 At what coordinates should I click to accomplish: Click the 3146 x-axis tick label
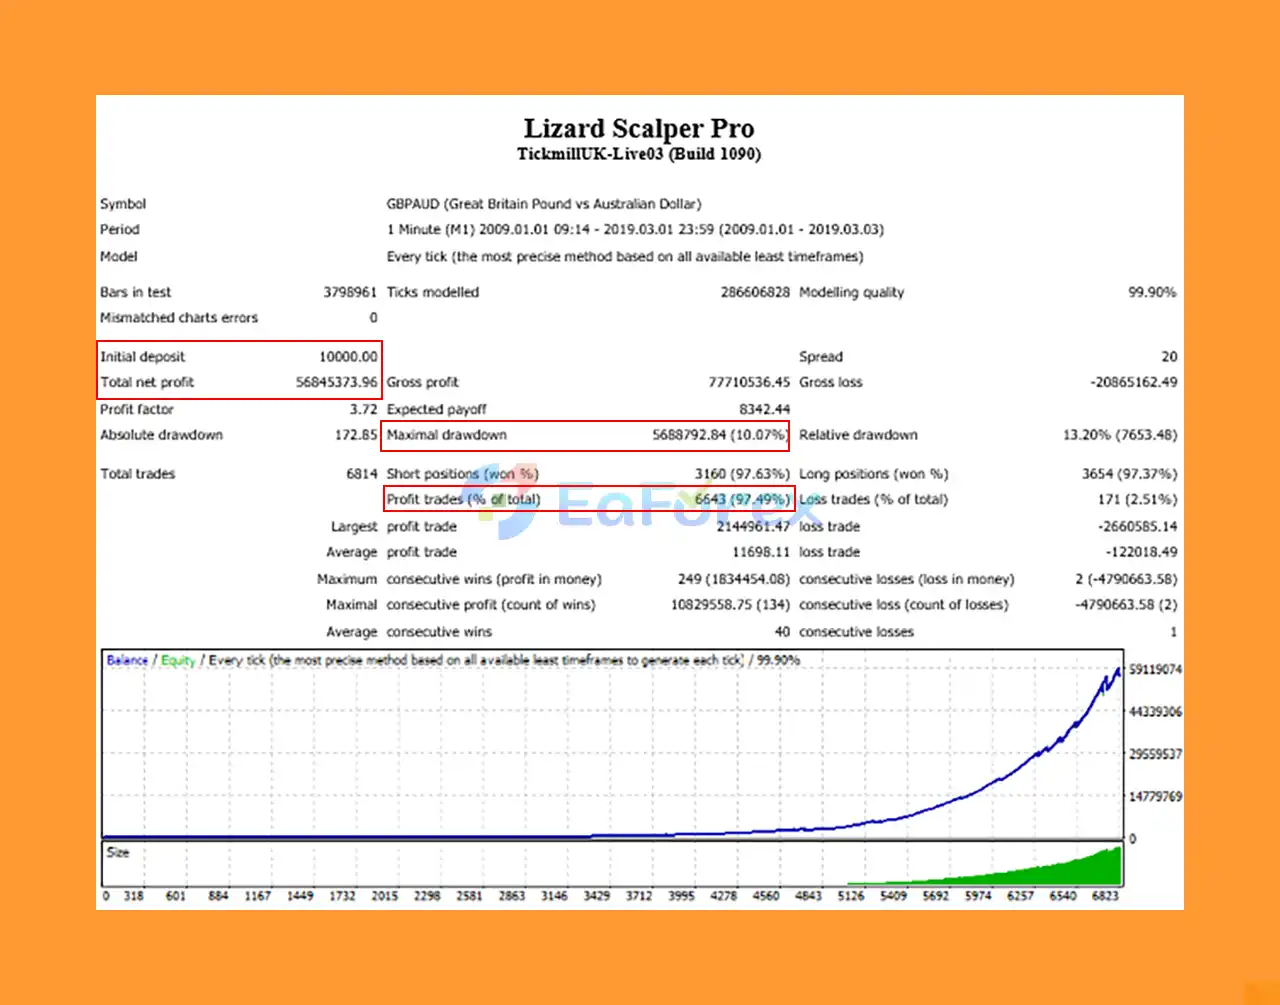554,896
